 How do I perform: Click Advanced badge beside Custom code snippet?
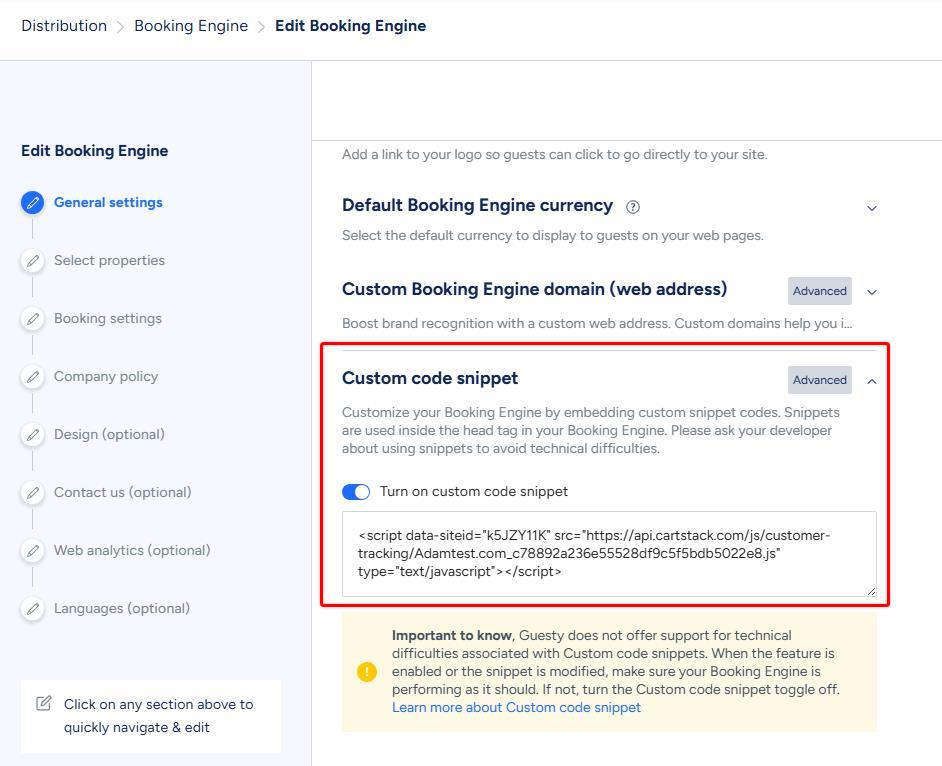(819, 380)
